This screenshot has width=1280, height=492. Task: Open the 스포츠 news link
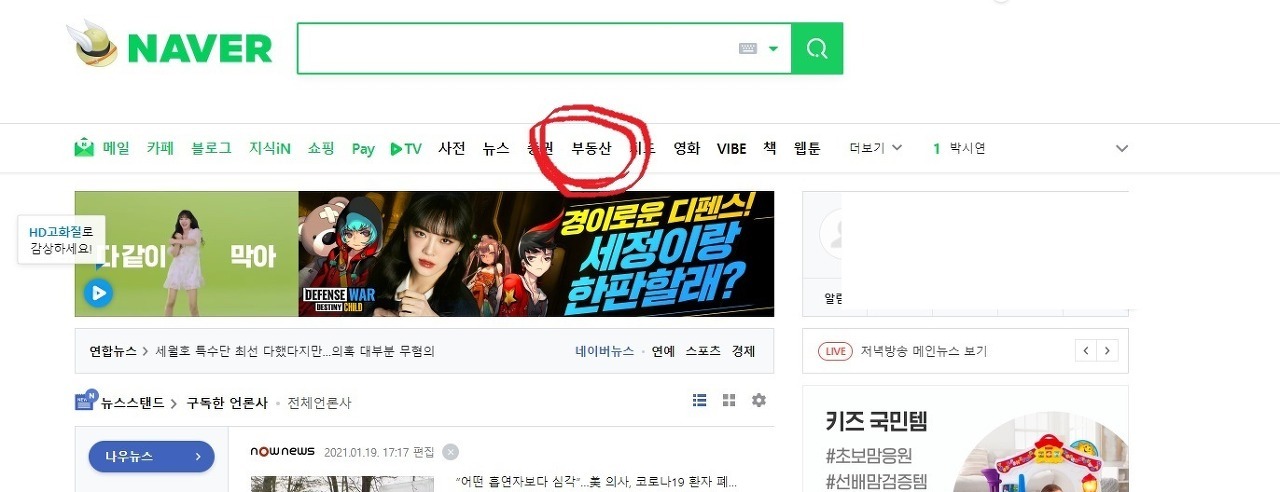click(703, 351)
